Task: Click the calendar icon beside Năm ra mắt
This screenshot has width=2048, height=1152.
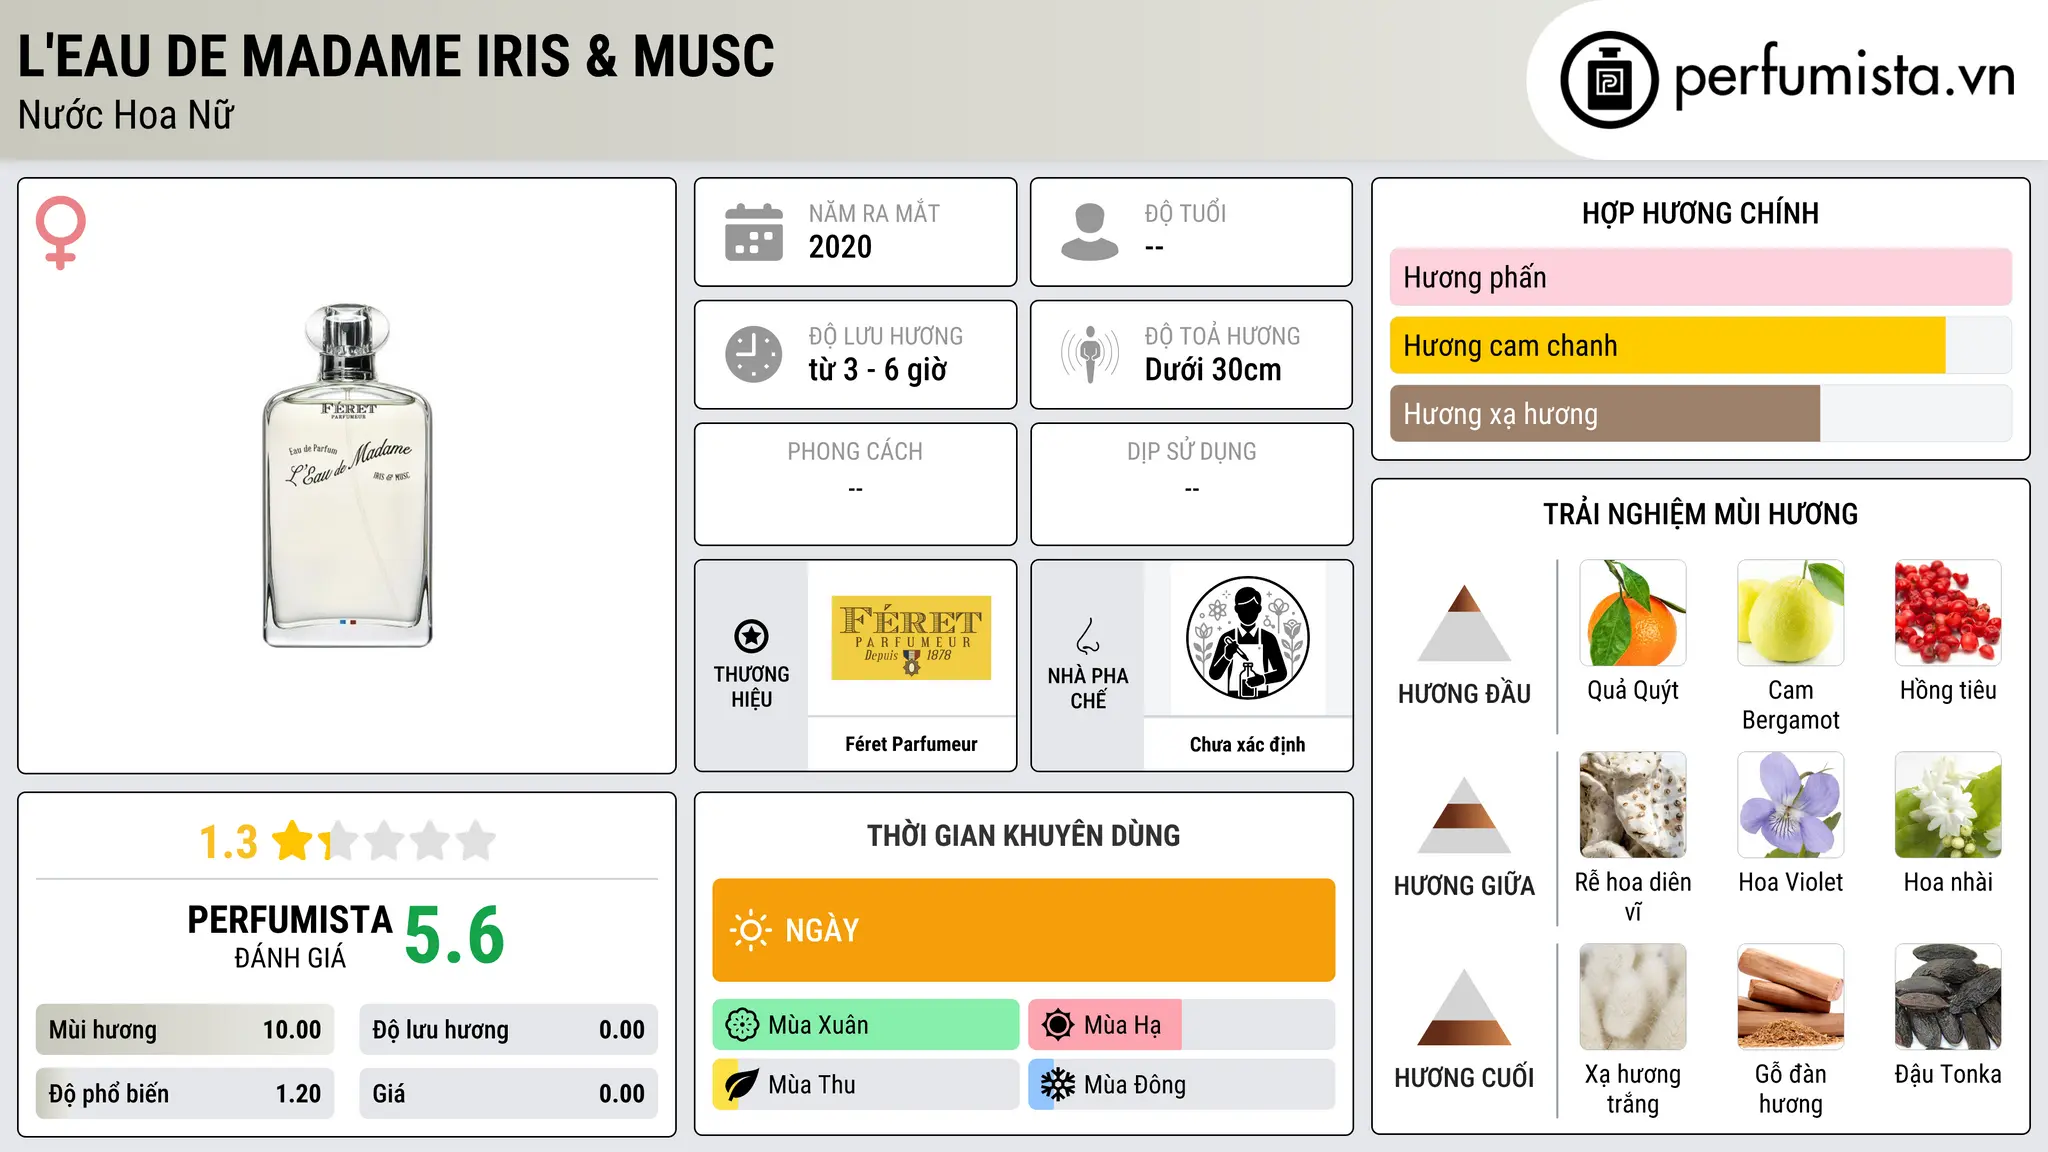Action: 754,232
